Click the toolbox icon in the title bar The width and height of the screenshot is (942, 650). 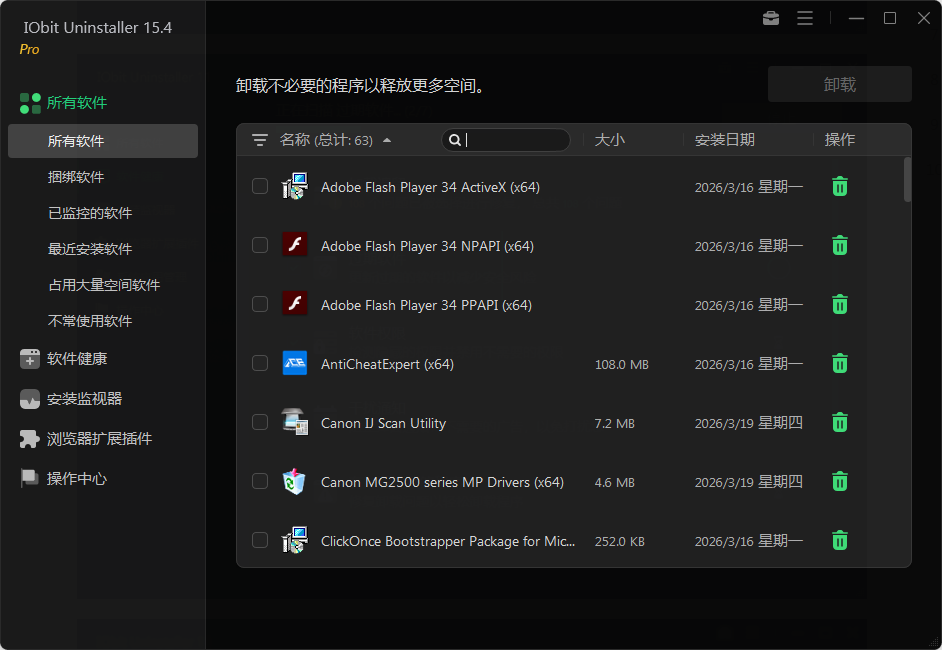point(770,17)
